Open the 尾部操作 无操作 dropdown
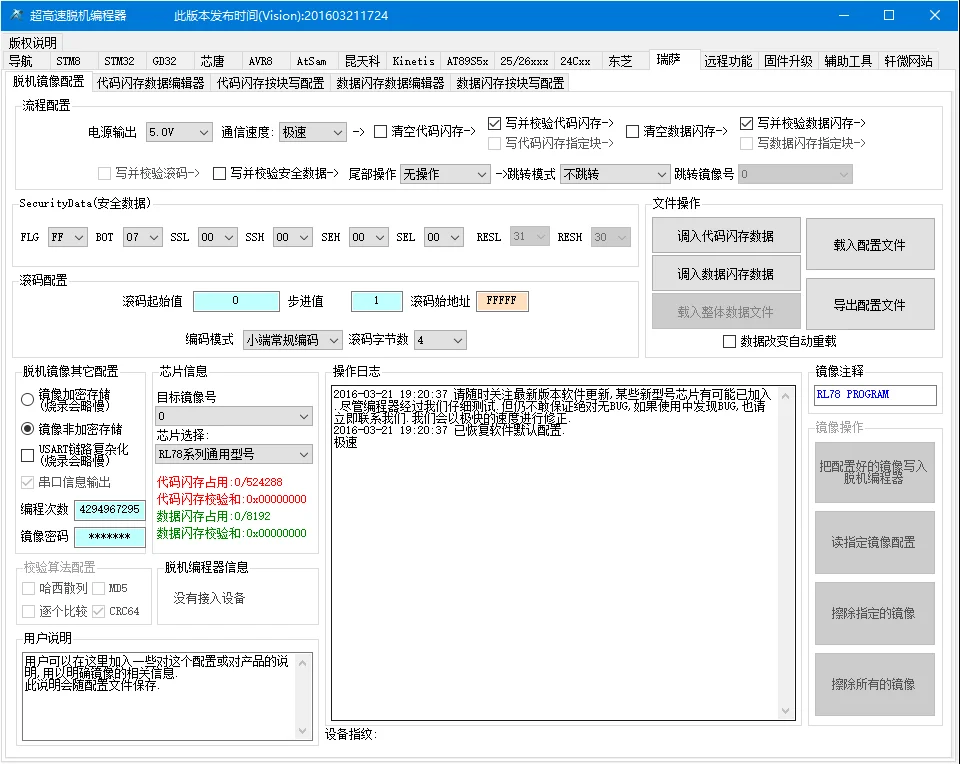The height and width of the screenshot is (764, 960). [445, 174]
